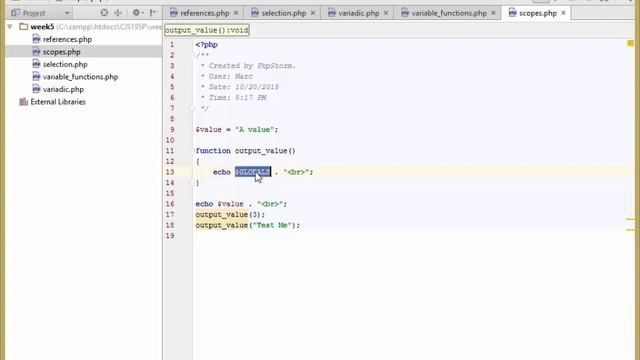Collapse the doc comment fold marker at line 2
The width and height of the screenshot is (640, 360).
(x=192, y=55)
